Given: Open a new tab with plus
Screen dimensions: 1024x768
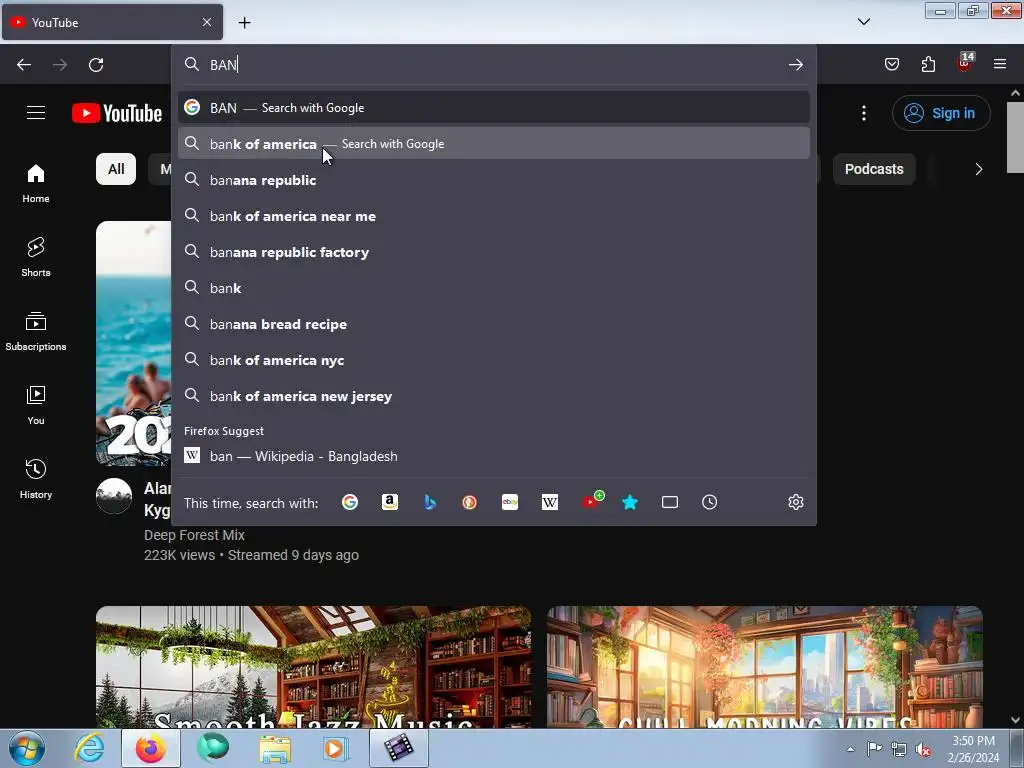Looking at the screenshot, I should tap(244, 22).
